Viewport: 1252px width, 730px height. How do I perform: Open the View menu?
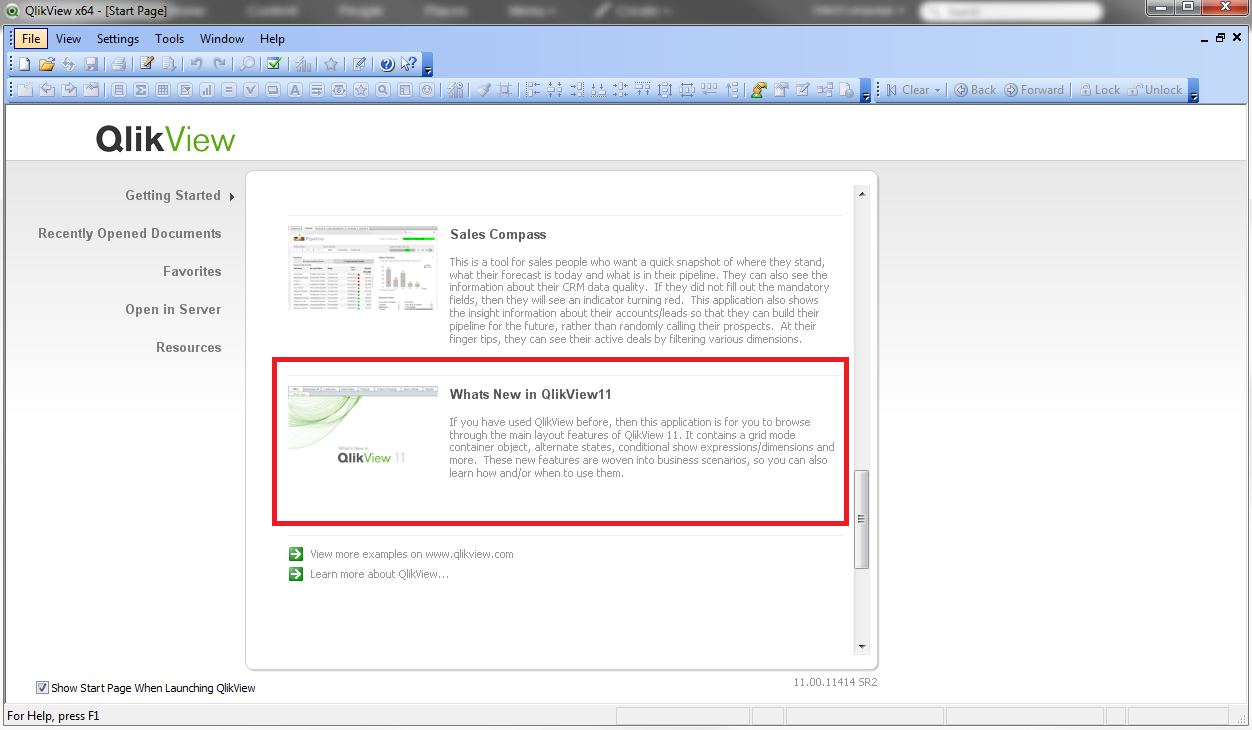coord(68,39)
